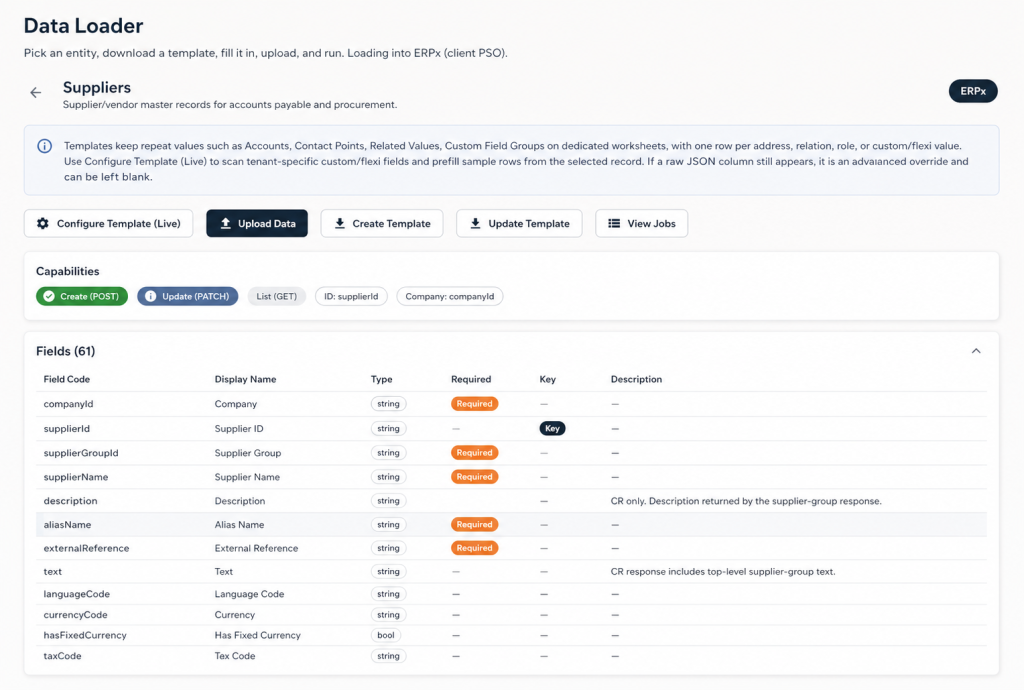Open View Jobs

tap(641, 223)
